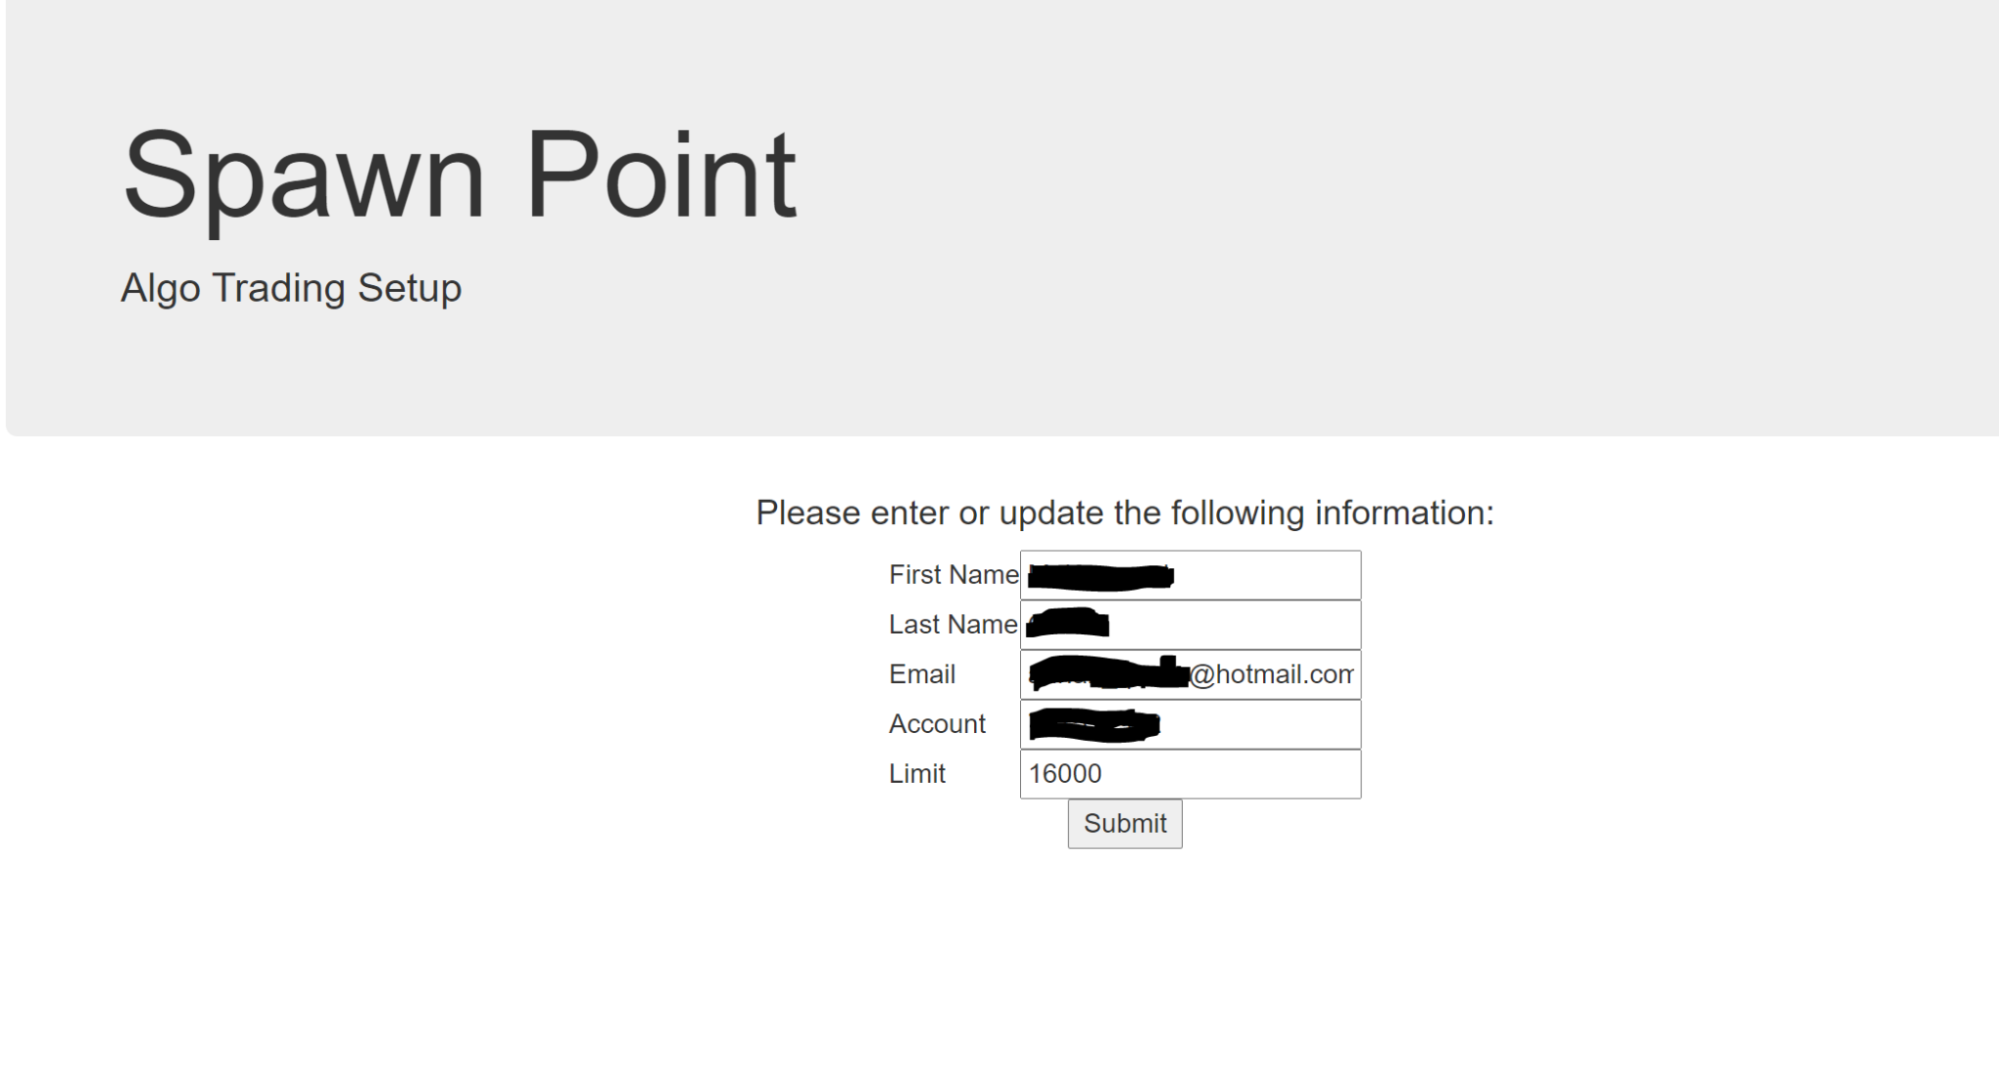Image resolution: width=1999 pixels, height=1090 pixels.
Task: Click the Algo Trading Setup subtitle
Action: (x=291, y=288)
